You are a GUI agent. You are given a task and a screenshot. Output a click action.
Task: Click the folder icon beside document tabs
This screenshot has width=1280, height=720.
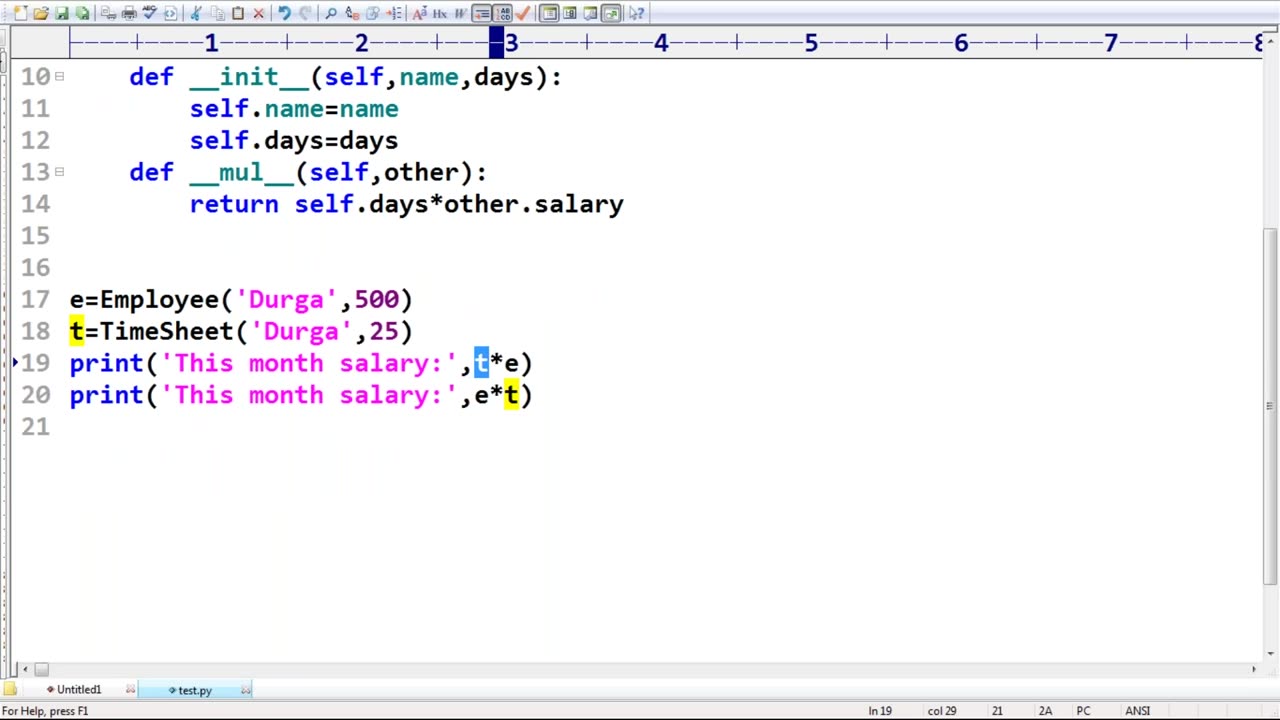point(10,690)
